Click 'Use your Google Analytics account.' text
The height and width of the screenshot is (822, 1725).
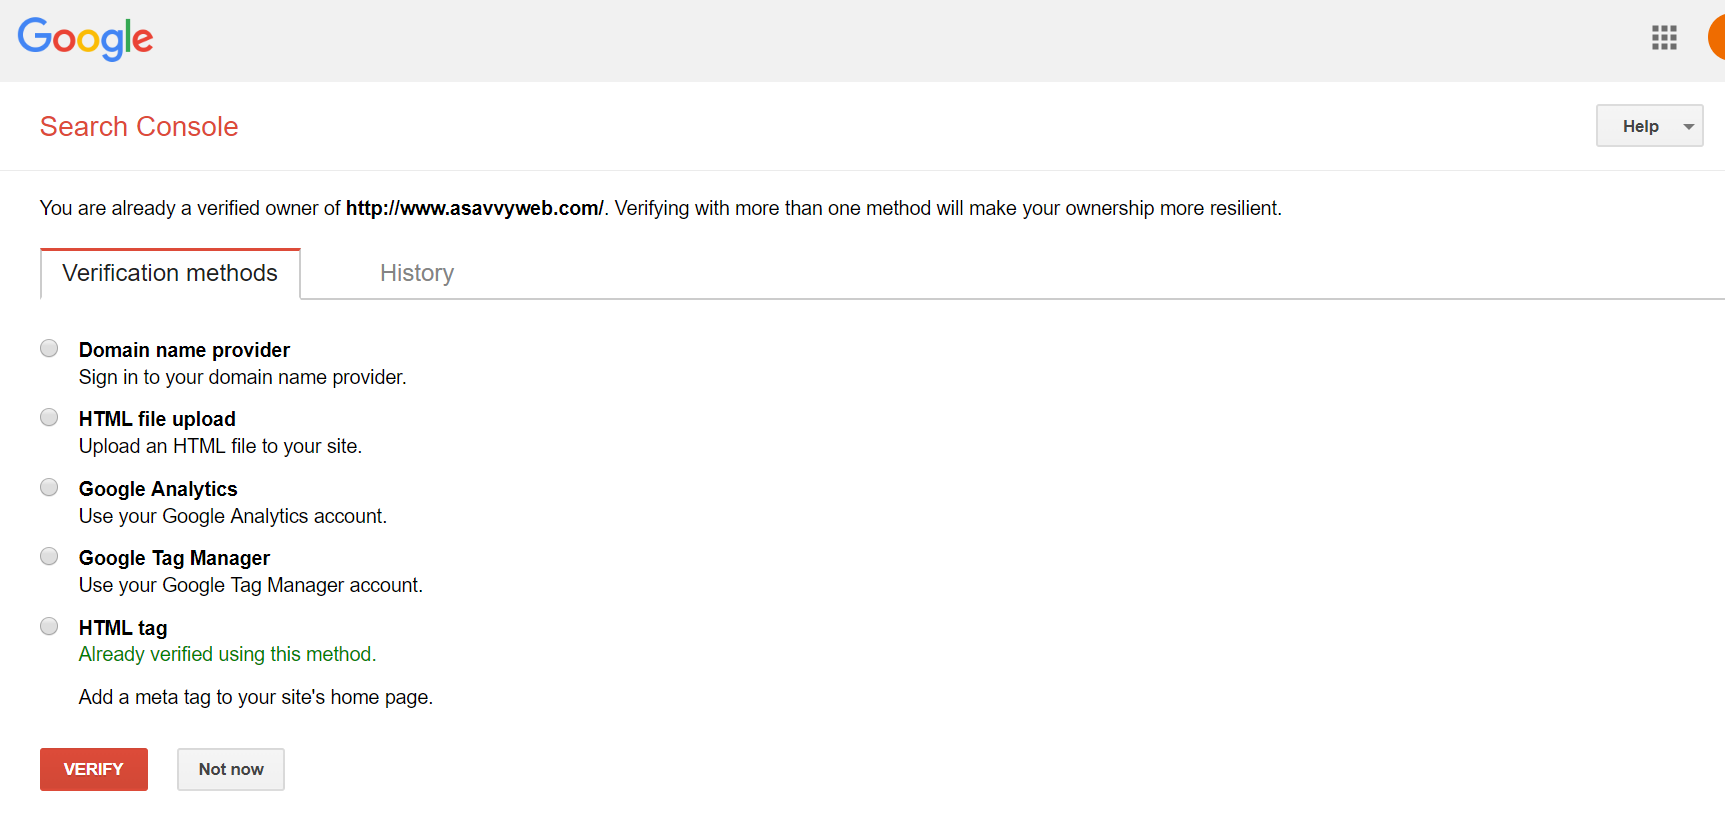click(x=233, y=516)
